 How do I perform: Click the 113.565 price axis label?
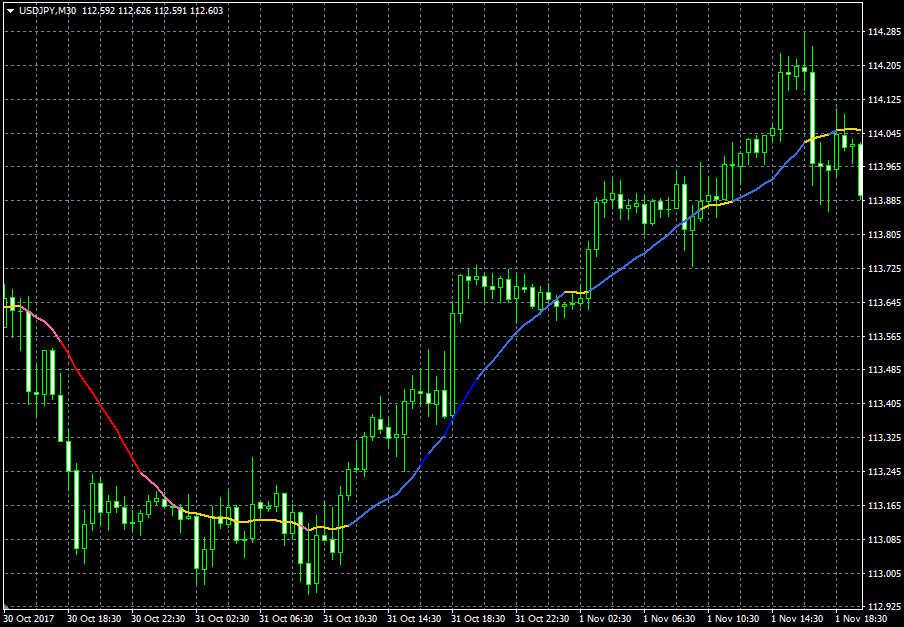pyautogui.click(x=883, y=336)
